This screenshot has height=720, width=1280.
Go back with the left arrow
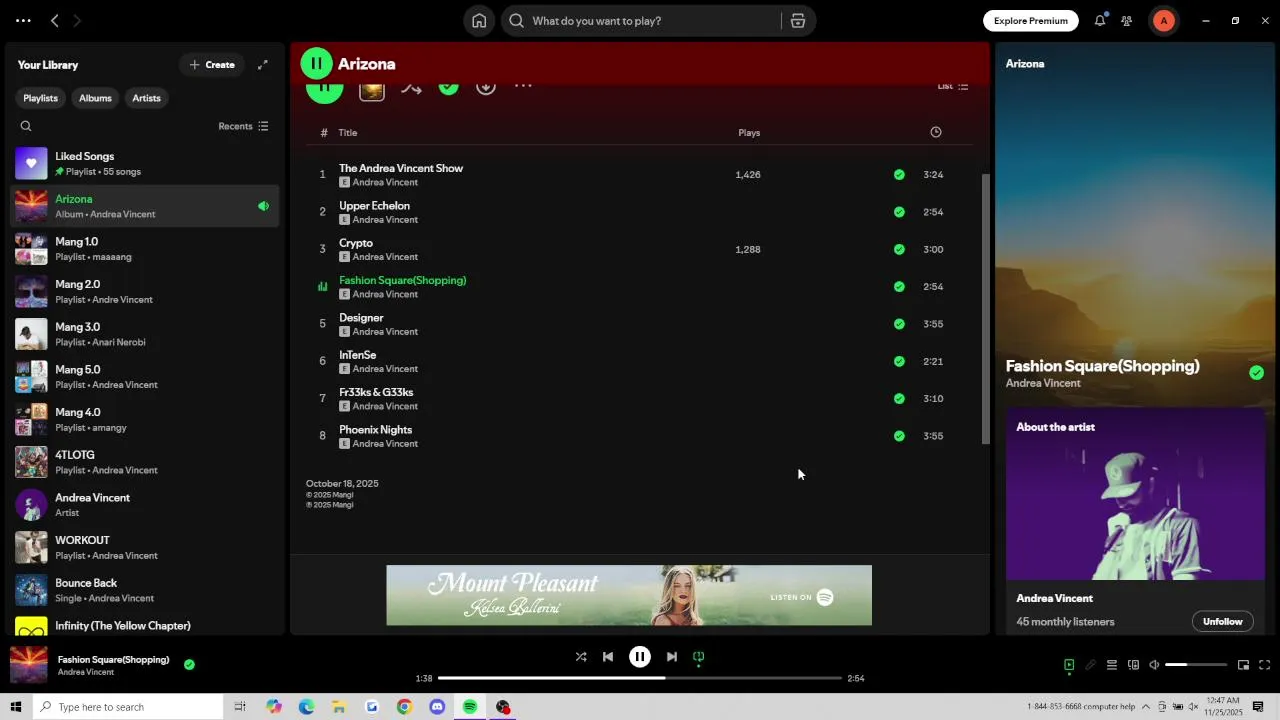55,21
